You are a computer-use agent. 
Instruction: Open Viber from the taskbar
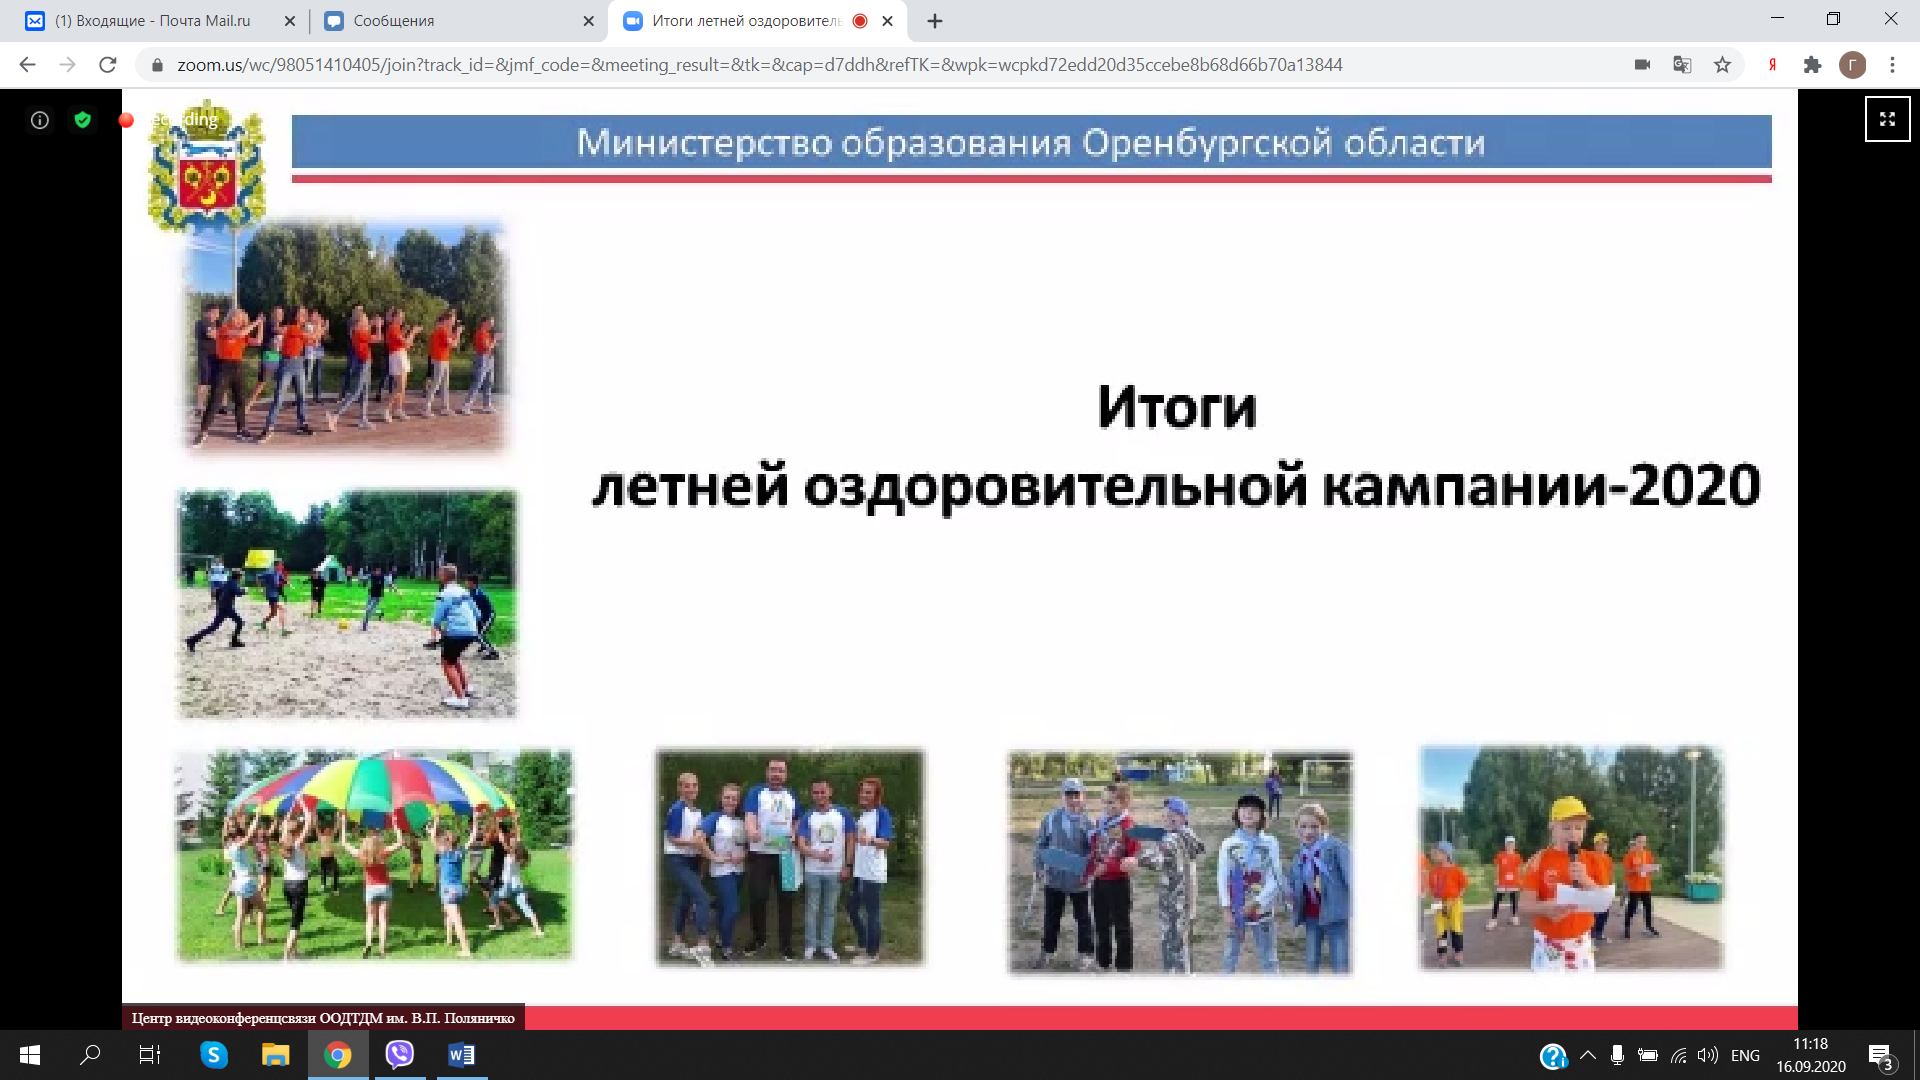pyautogui.click(x=399, y=1055)
